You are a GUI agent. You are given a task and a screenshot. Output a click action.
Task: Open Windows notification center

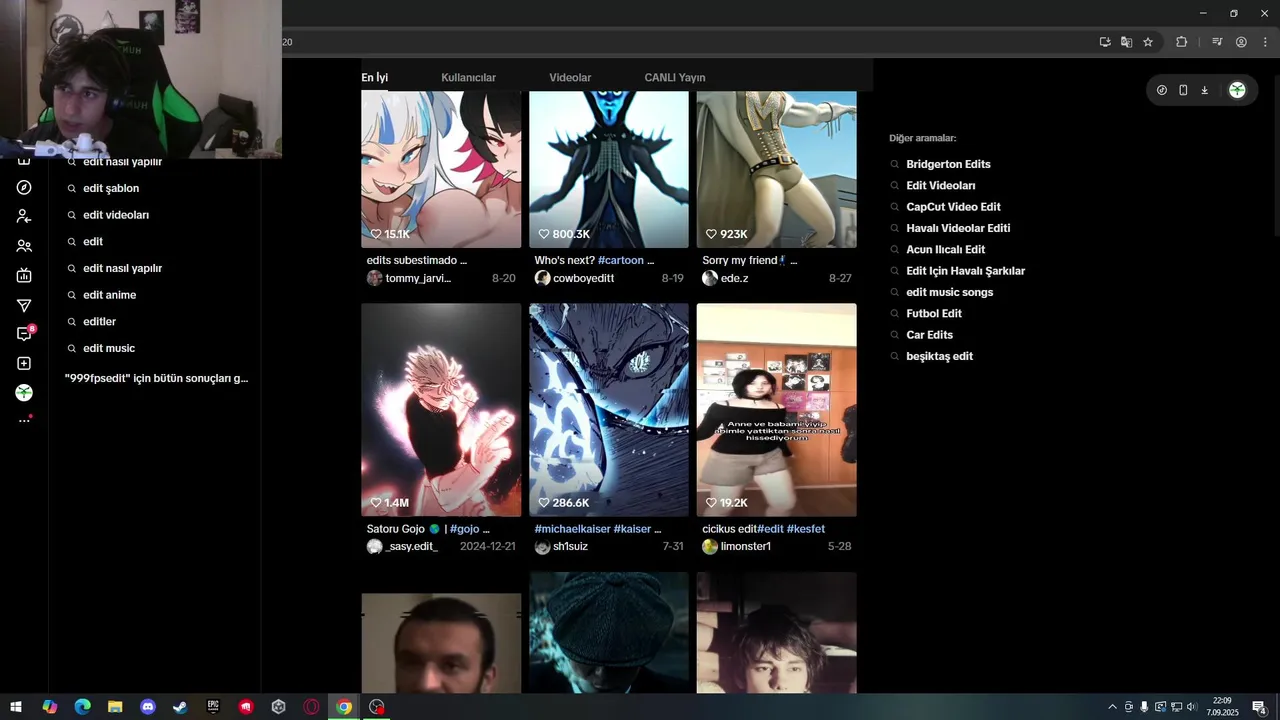(1260, 707)
